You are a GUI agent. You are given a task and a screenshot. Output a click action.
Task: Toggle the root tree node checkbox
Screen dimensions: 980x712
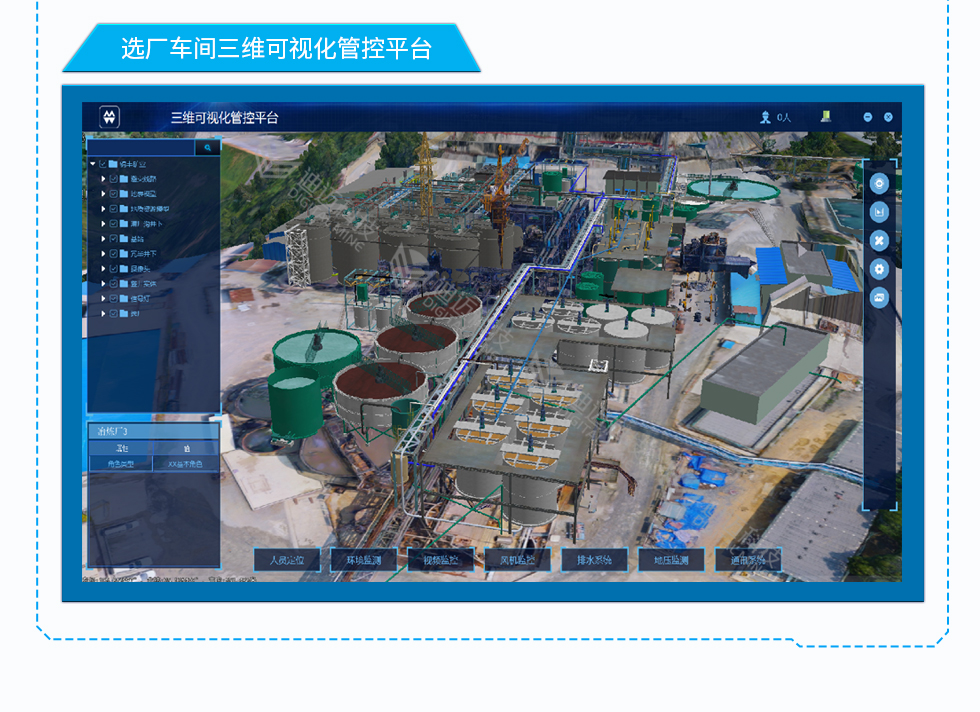(103, 164)
